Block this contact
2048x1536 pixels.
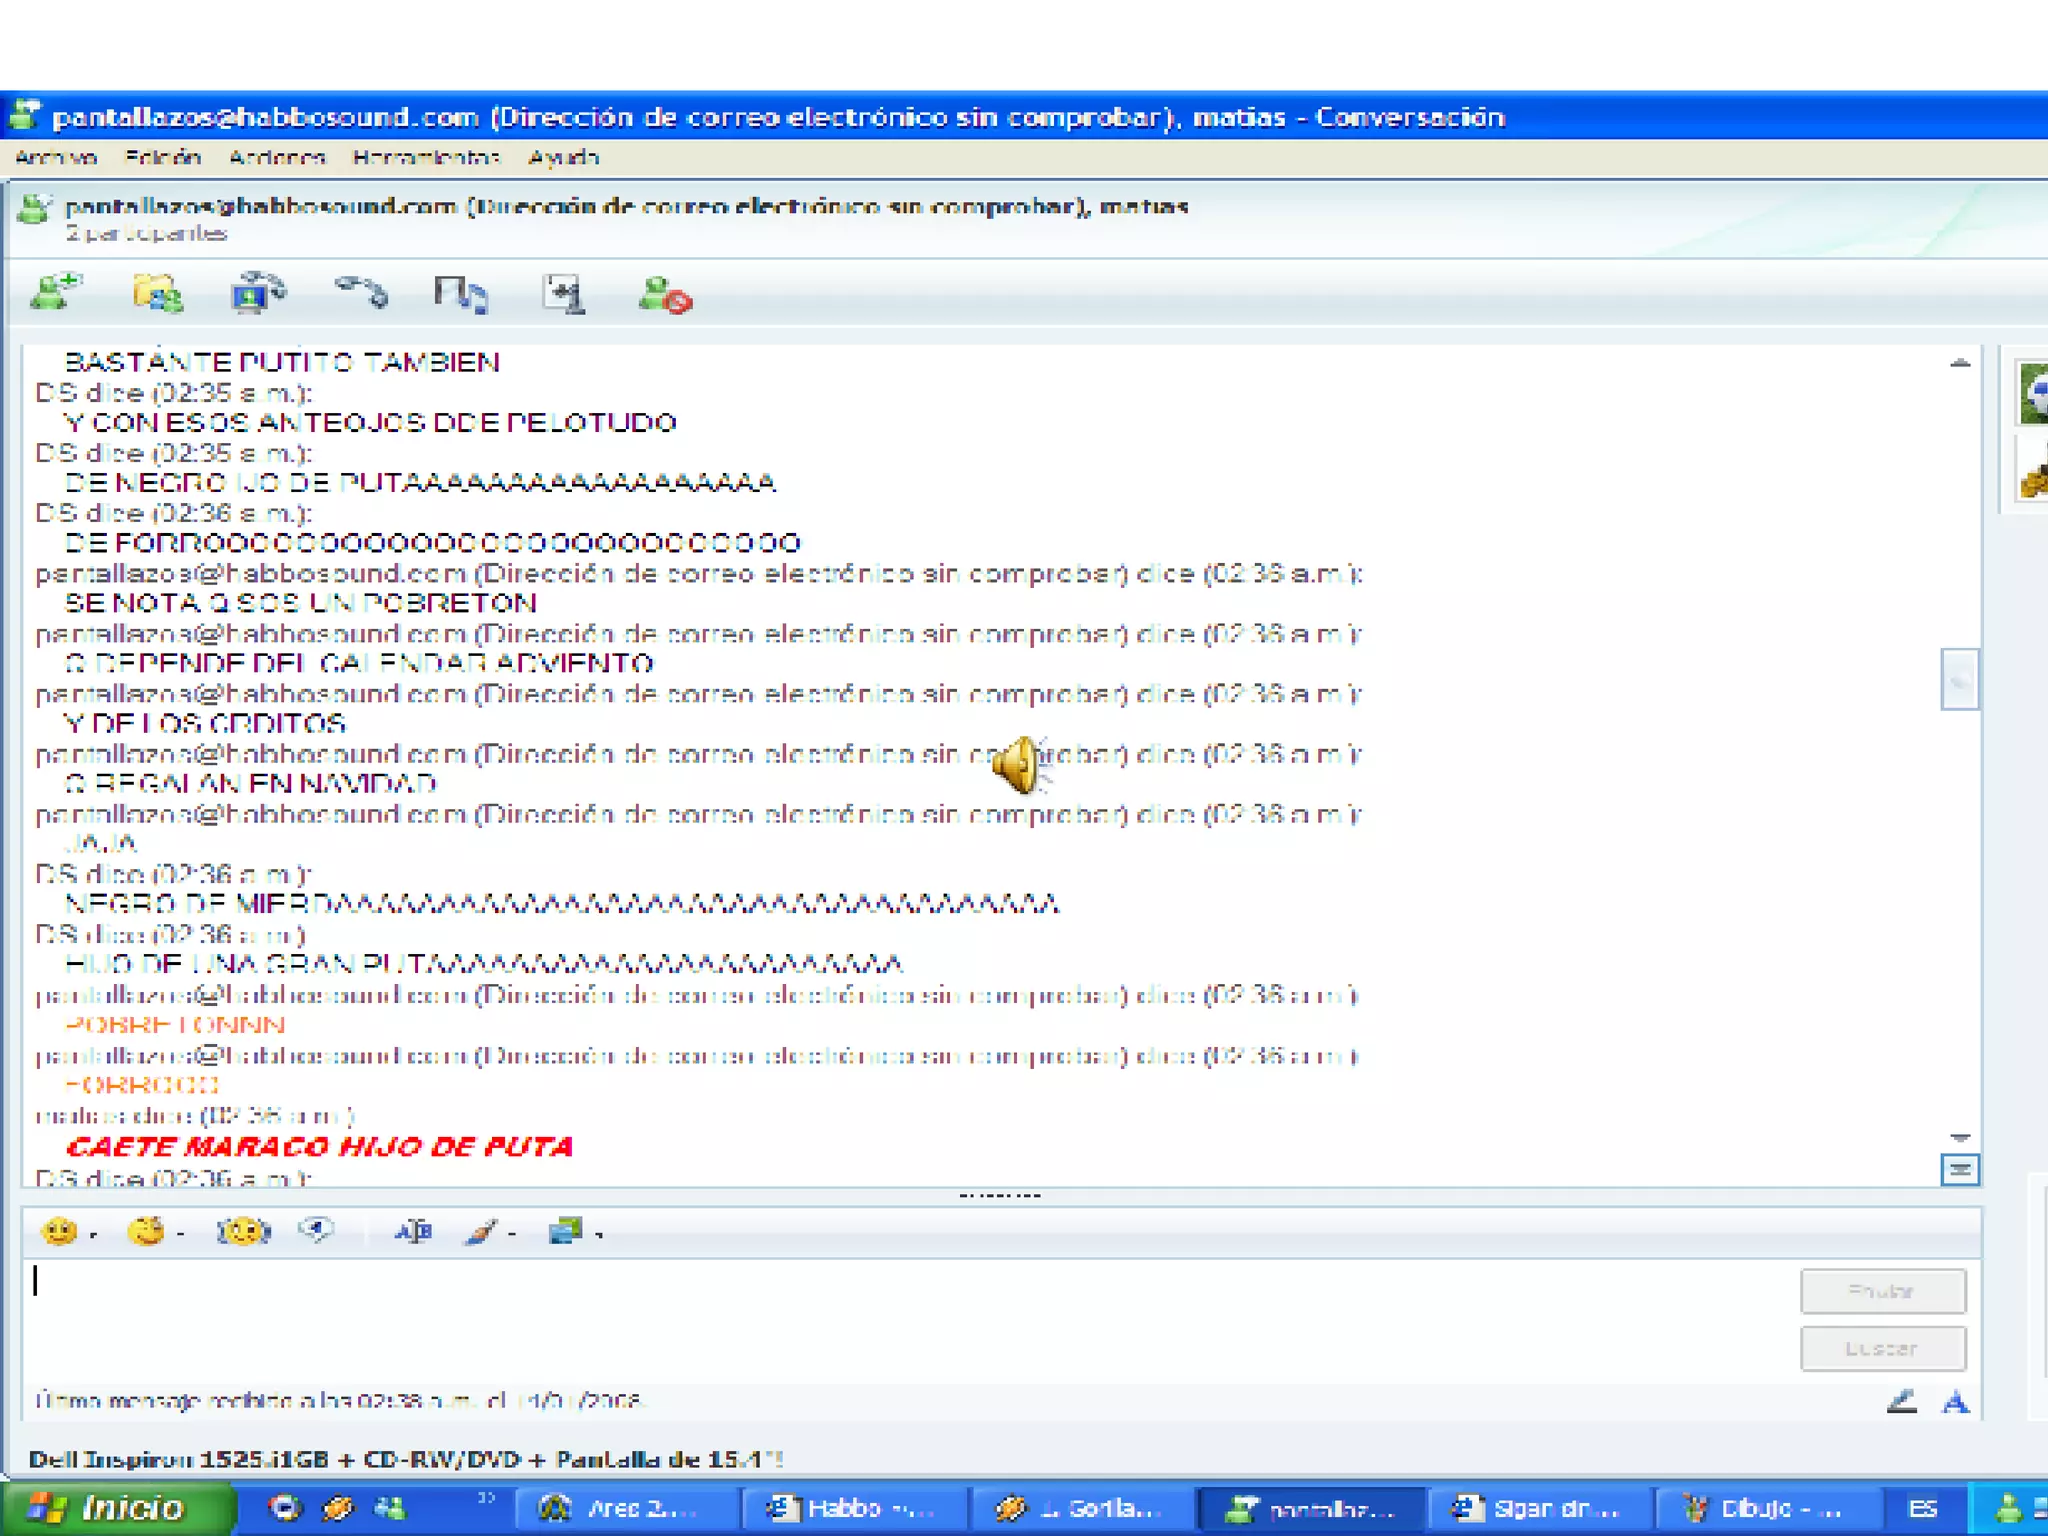(x=664, y=296)
